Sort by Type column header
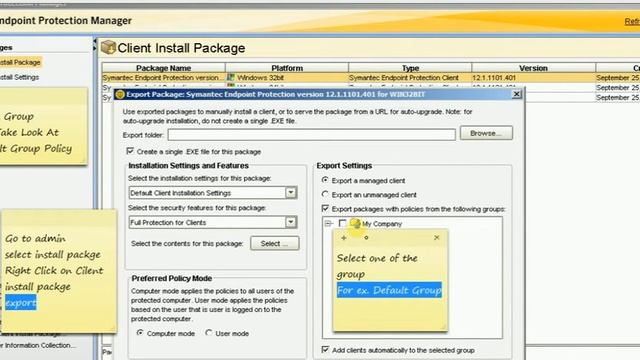The image size is (640, 360). click(410, 68)
